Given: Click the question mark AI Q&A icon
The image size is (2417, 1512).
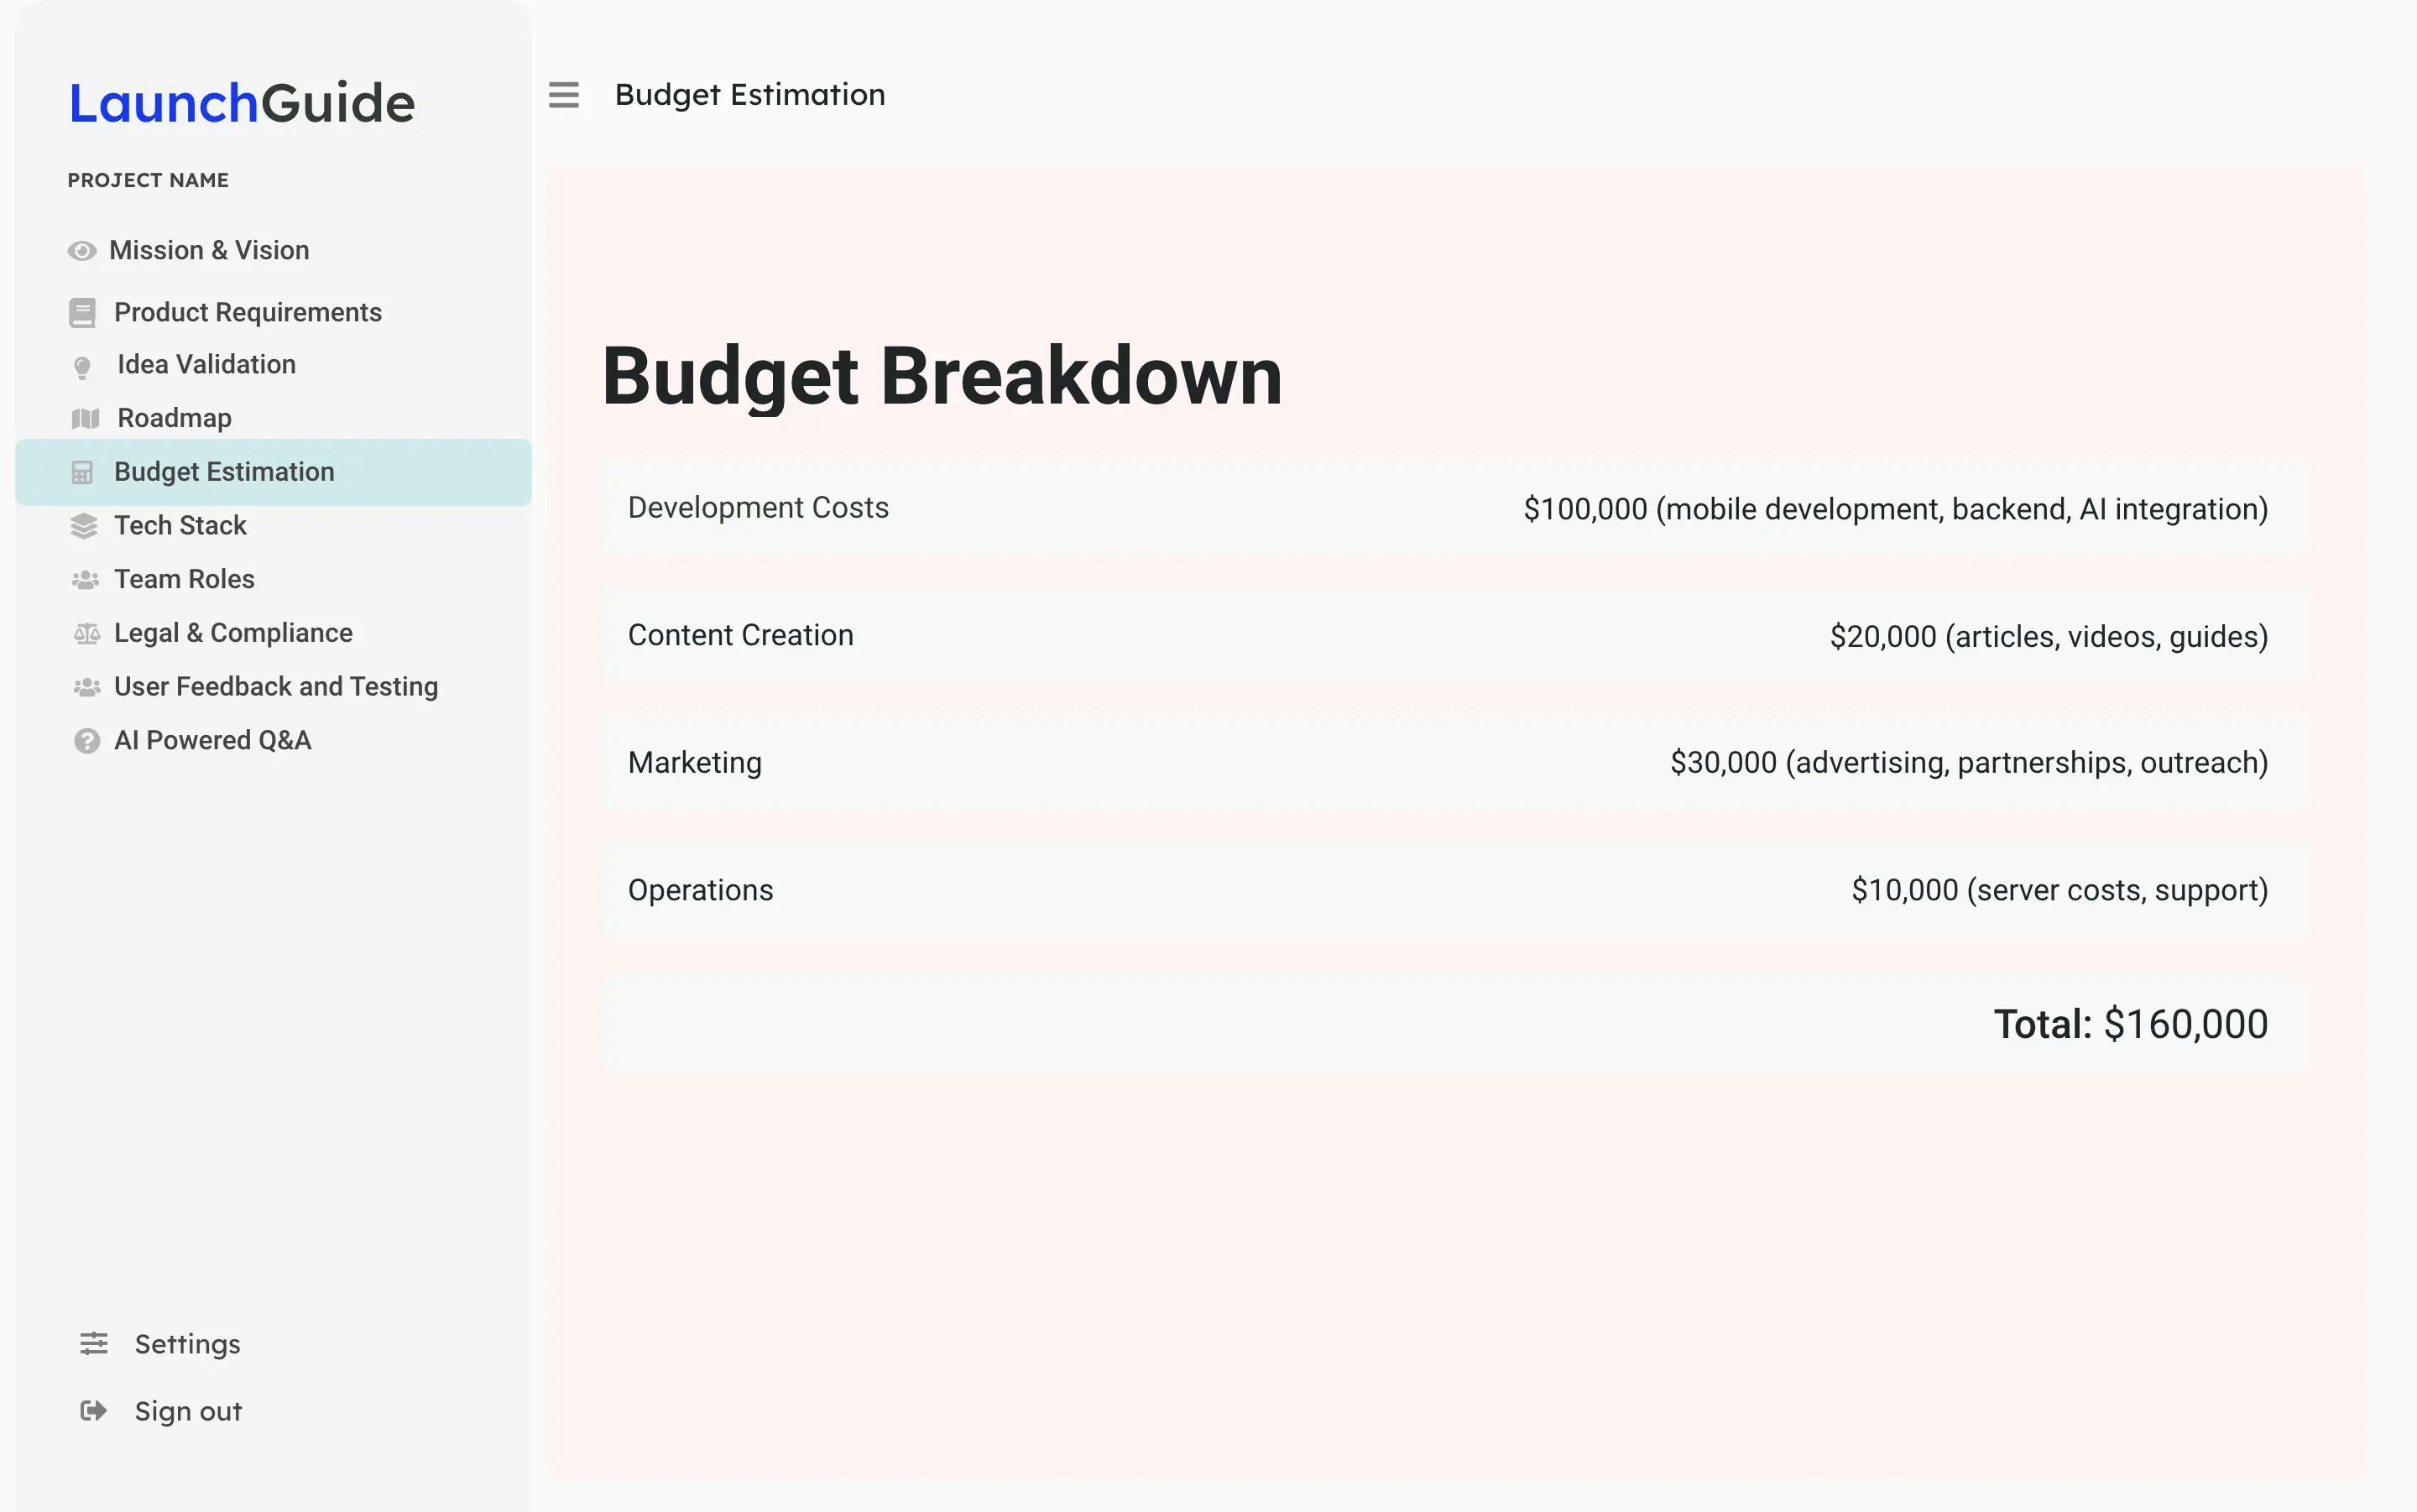Looking at the screenshot, I should pos(87,741).
